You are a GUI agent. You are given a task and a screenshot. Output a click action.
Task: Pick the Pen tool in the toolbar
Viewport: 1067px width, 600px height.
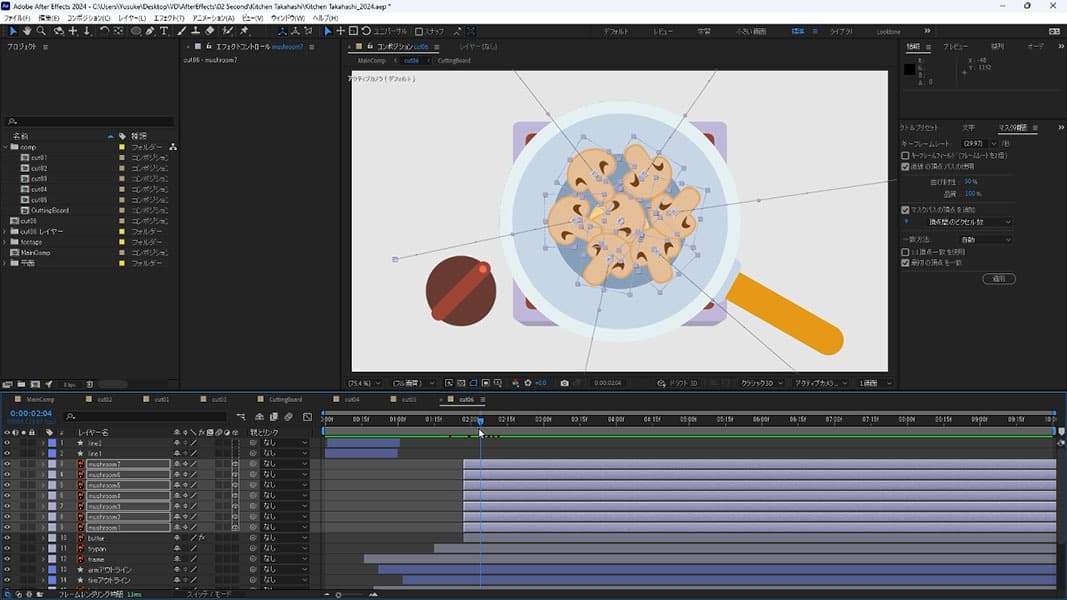[x=150, y=31]
